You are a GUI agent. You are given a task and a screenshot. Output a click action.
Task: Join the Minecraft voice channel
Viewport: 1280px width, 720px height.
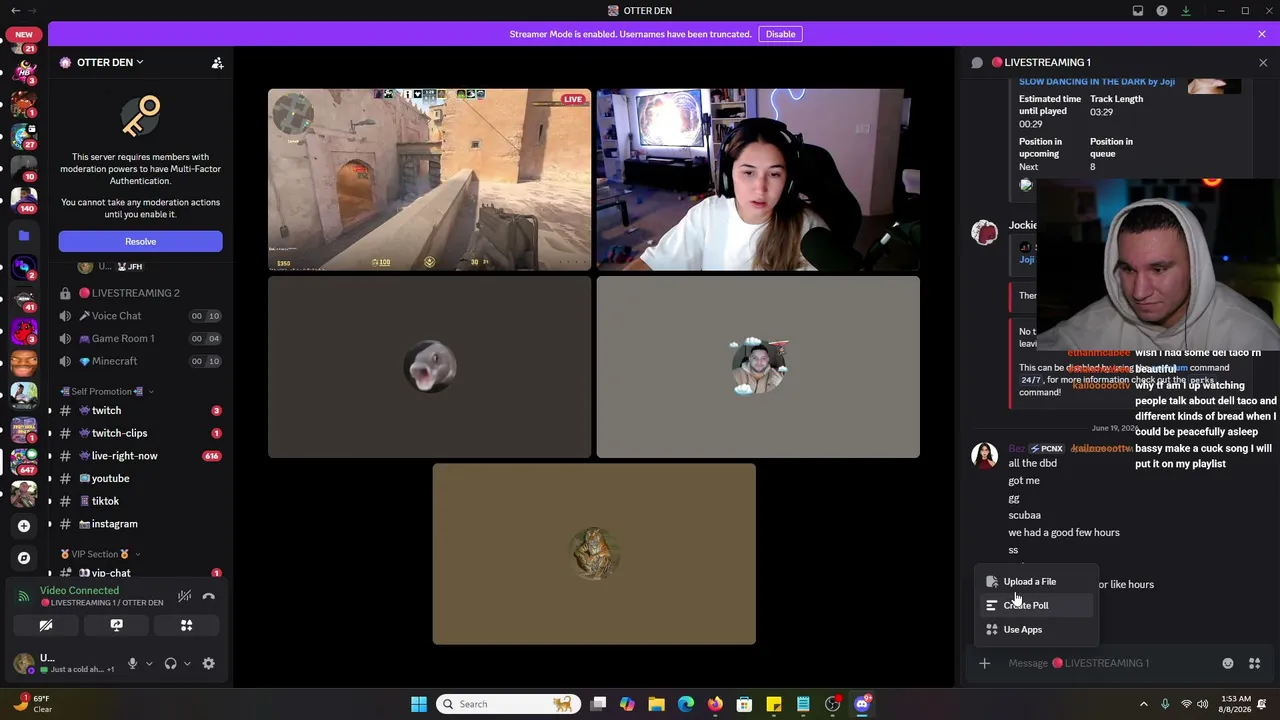tap(140, 361)
